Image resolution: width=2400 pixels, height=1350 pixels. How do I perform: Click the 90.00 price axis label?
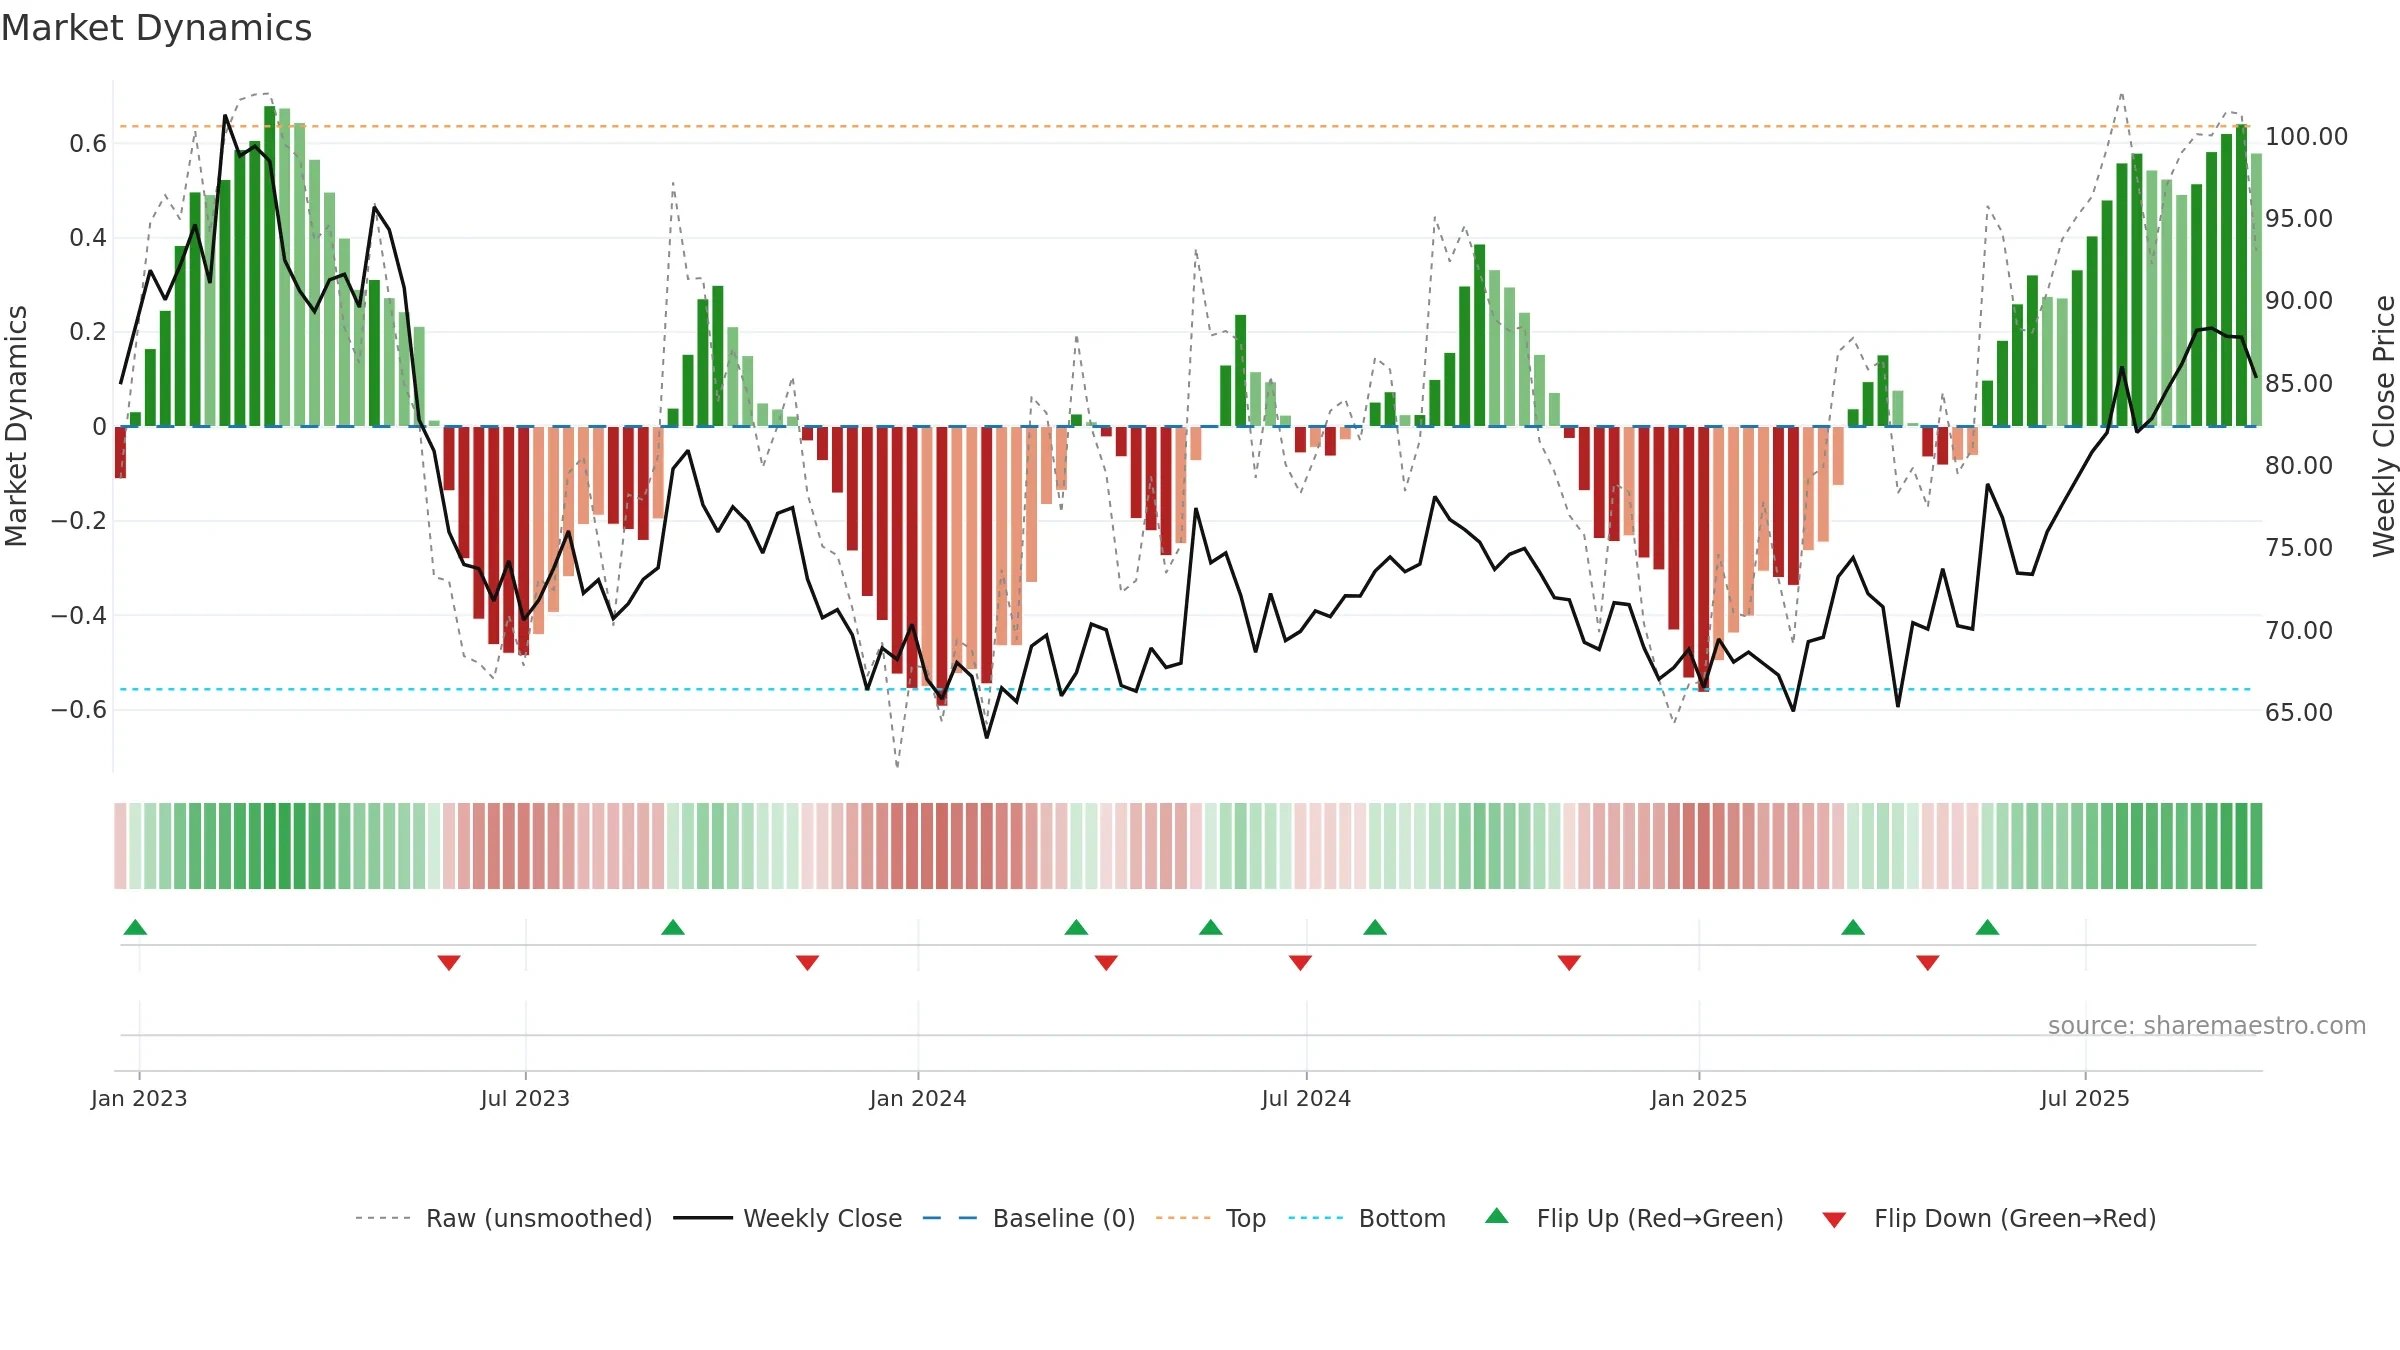tap(2299, 300)
